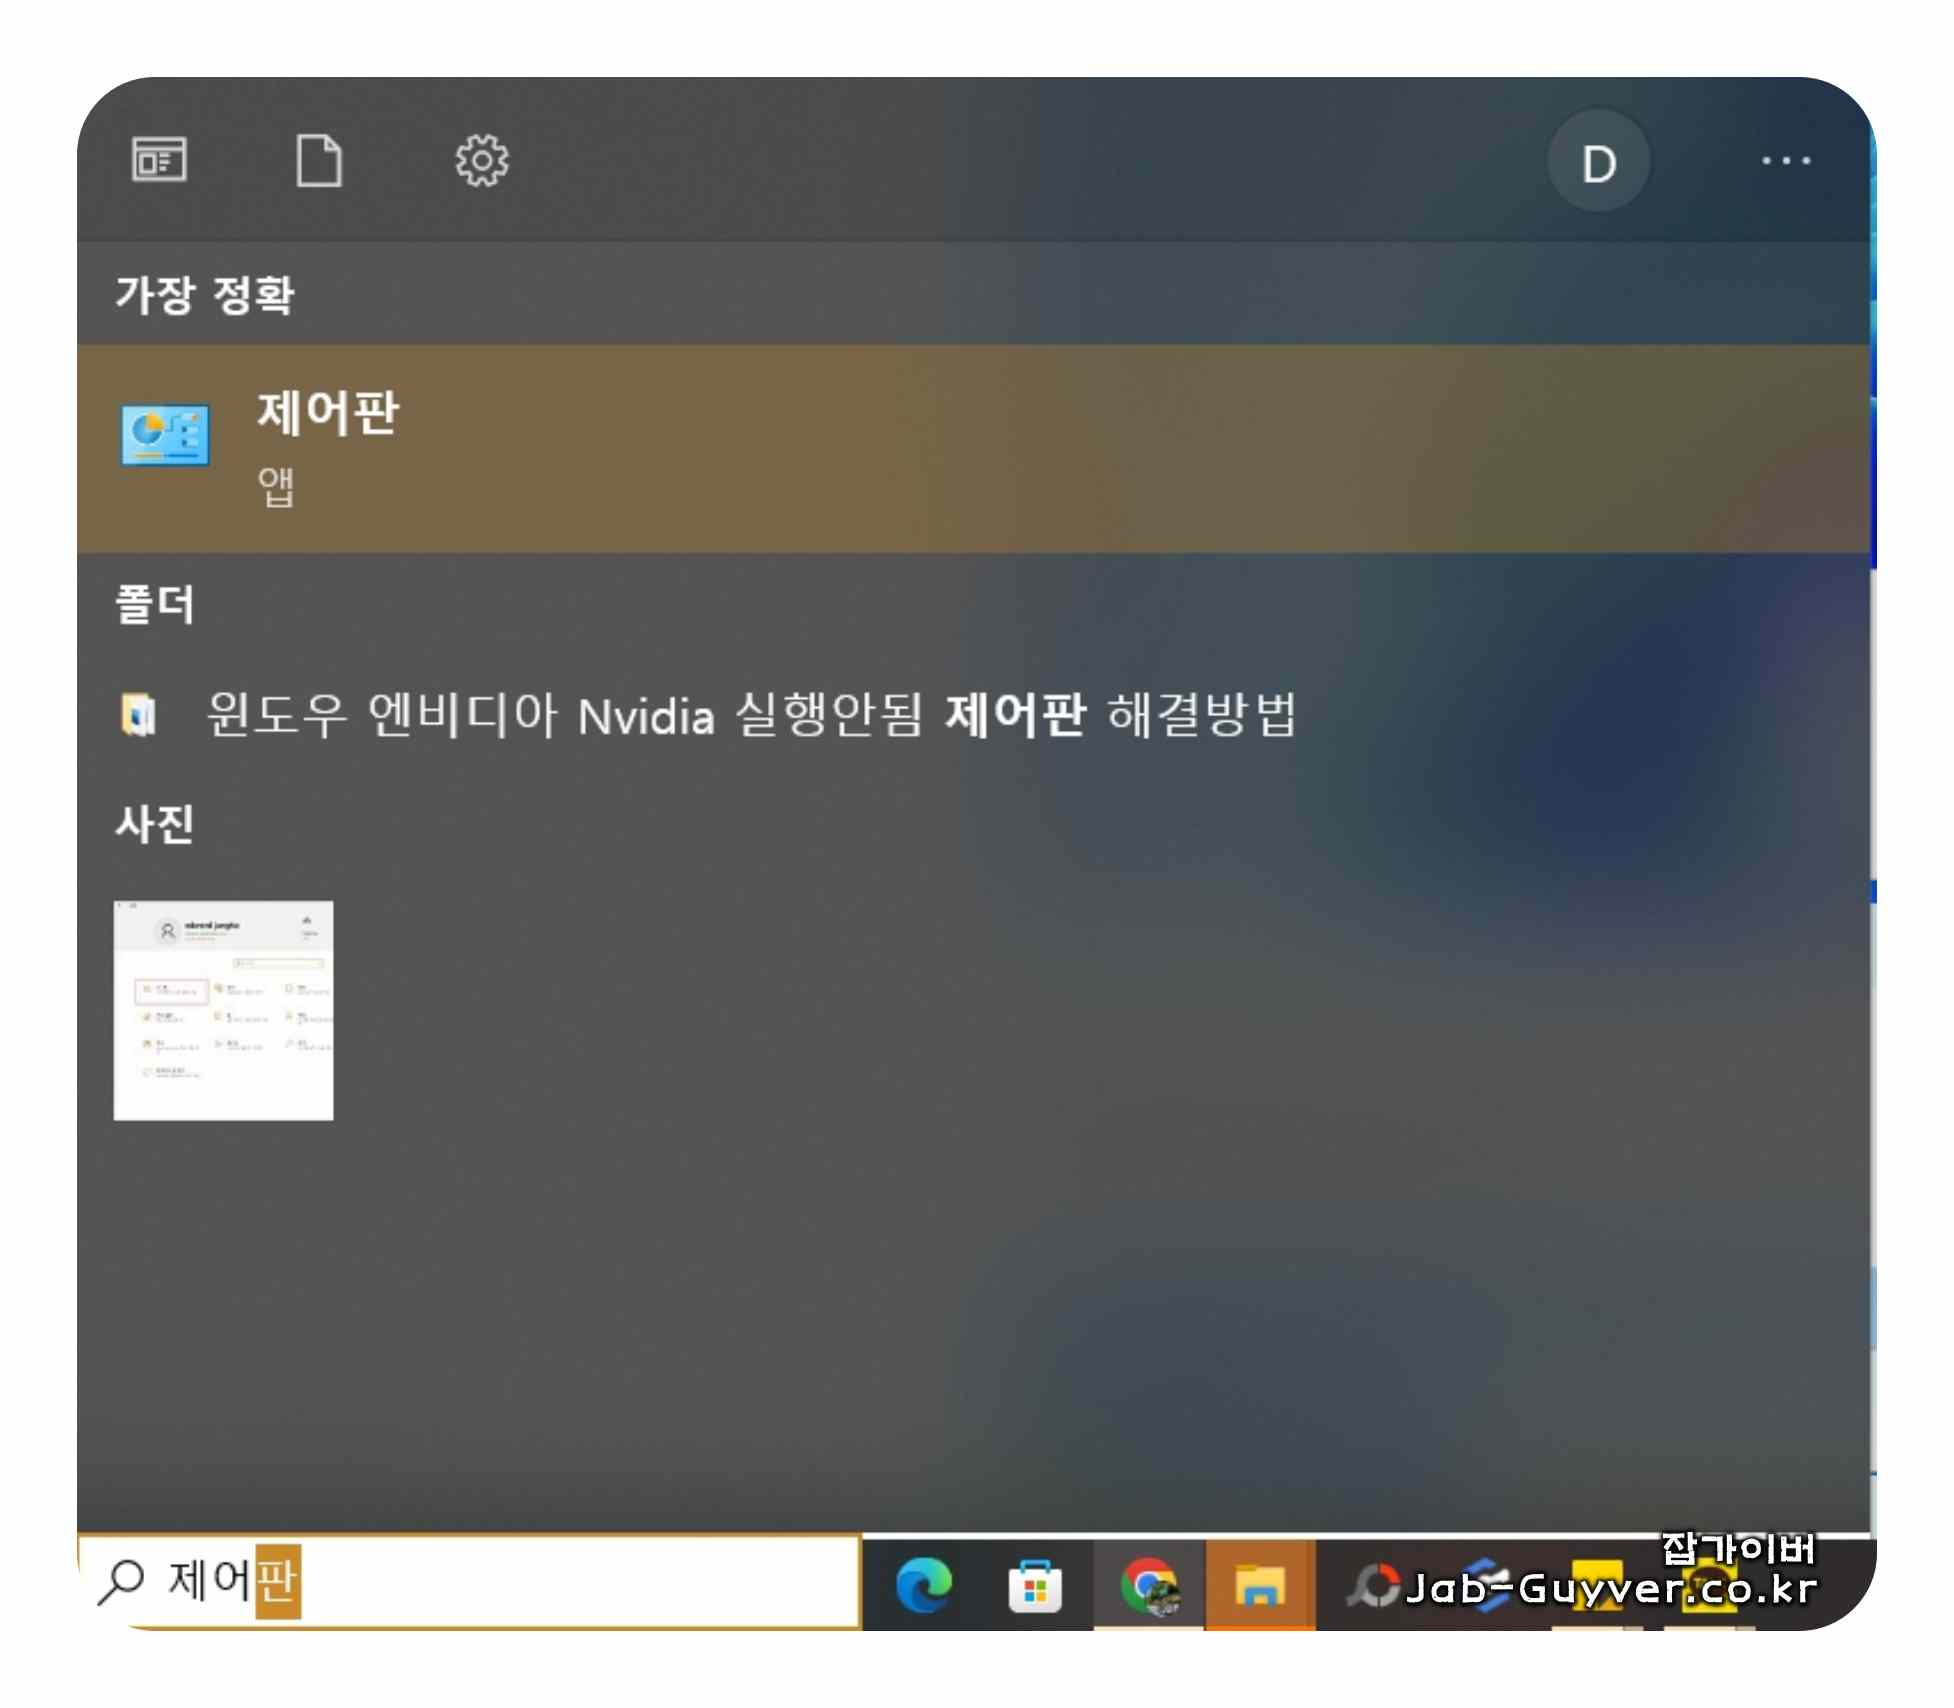Launch Microsoft Edge from the taskbar
This screenshot has width=1954, height=1708.
pyautogui.click(x=923, y=1586)
